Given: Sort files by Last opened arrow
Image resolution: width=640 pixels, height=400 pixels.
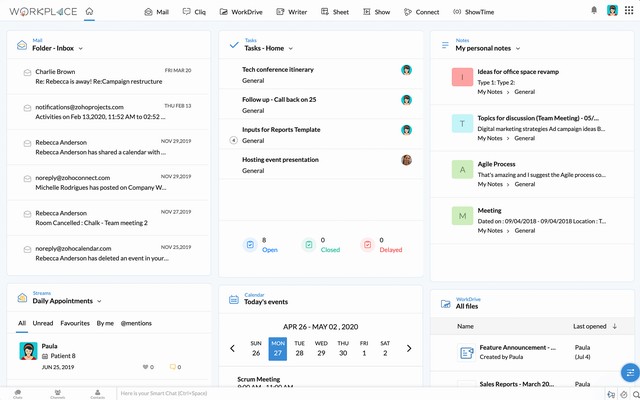Looking at the screenshot, I should click(x=614, y=327).
